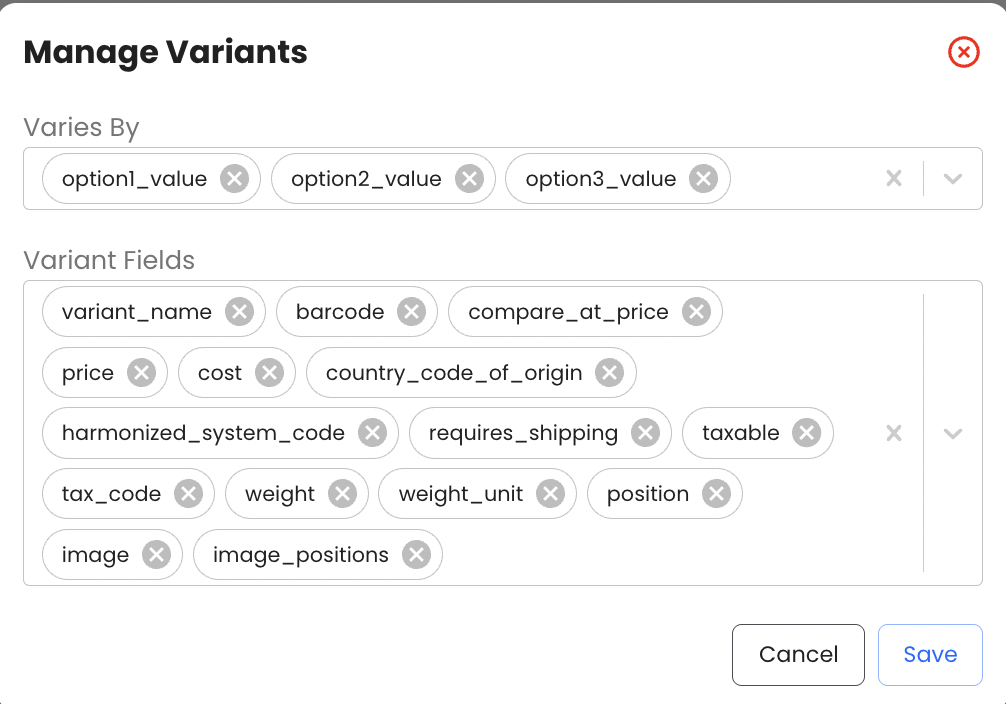Save the variant settings
Viewport: 1006px width, 704px height.
pyautogui.click(x=930, y=655)
